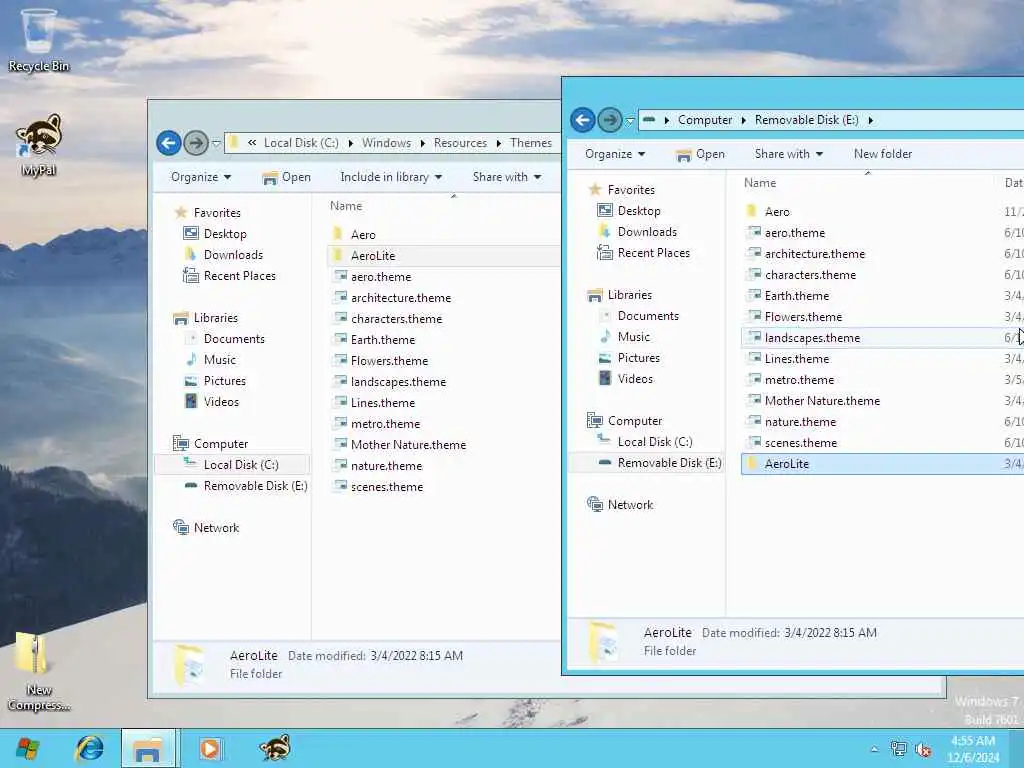Open MyPal raccoon icon in taskbar

coord(275,748)
